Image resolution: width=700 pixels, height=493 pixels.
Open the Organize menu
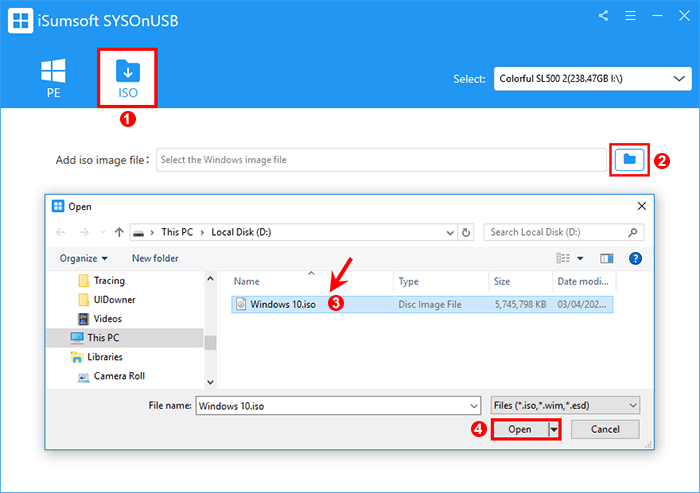(83, 258)
